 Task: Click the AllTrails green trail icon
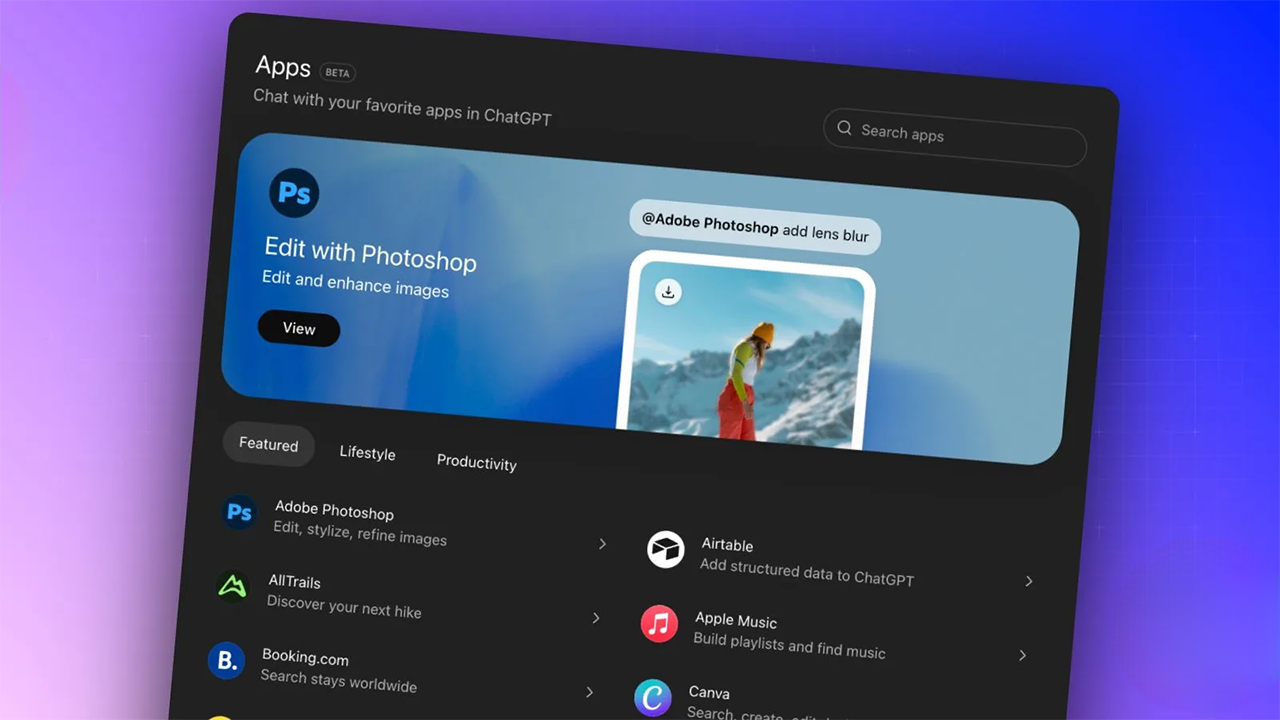[232, 588]
